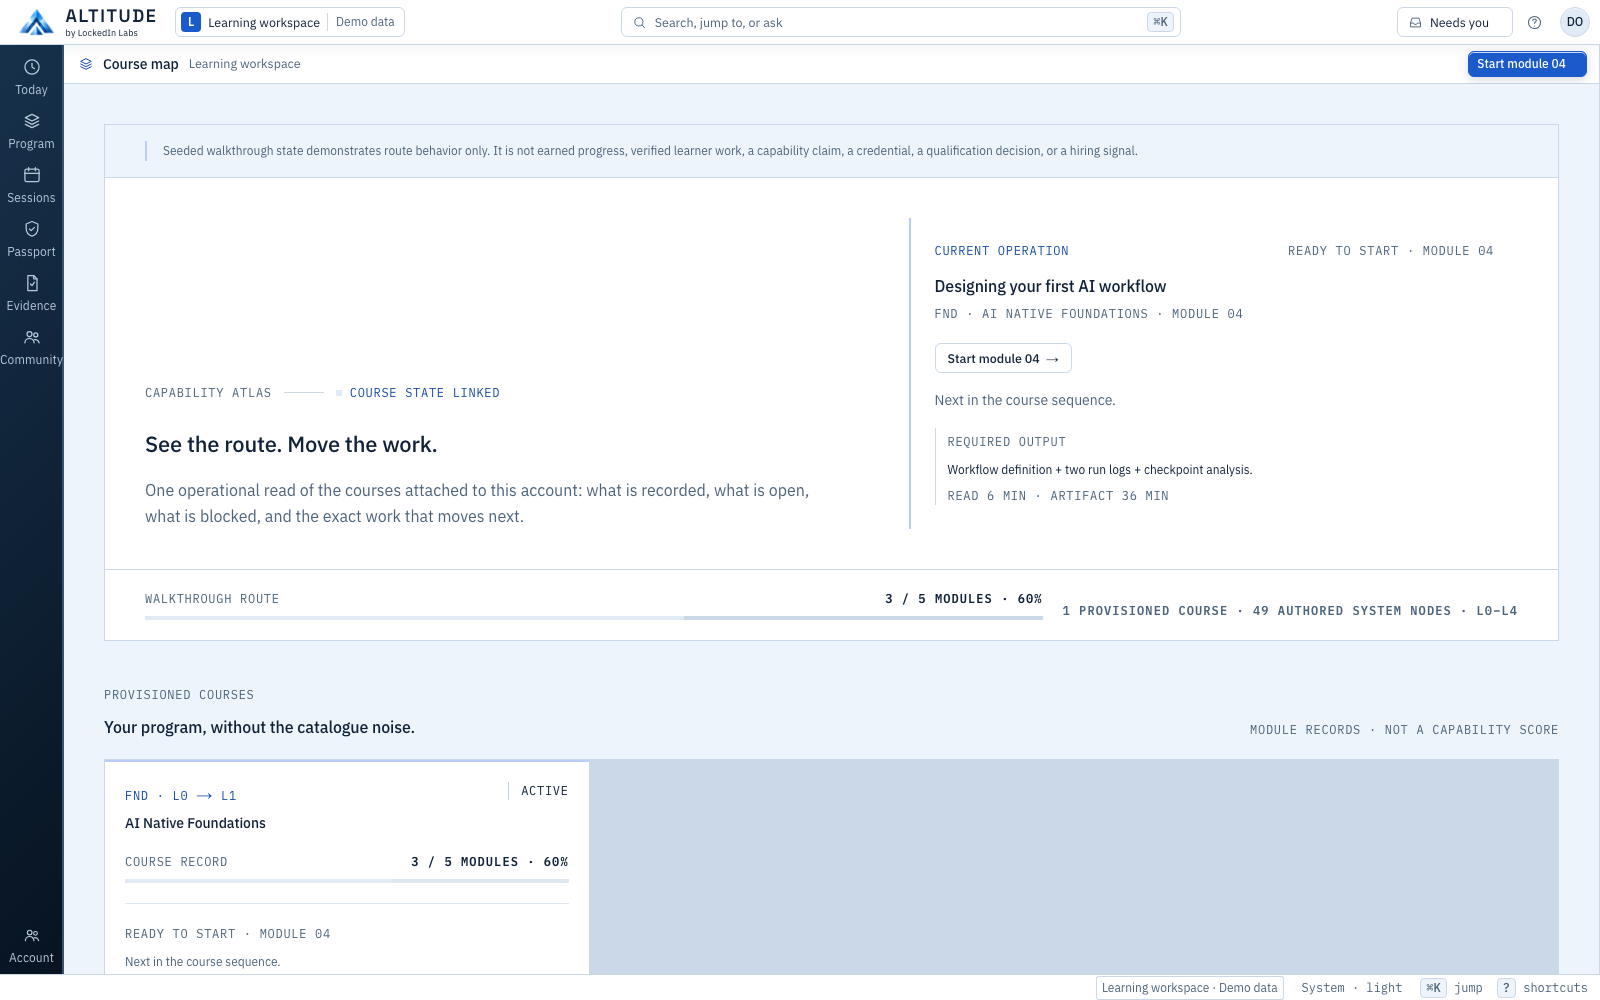This screenshot has height=1000, width=1600.
Task: Open the DO user avatar menu
Action: [x=1575, y=22]
